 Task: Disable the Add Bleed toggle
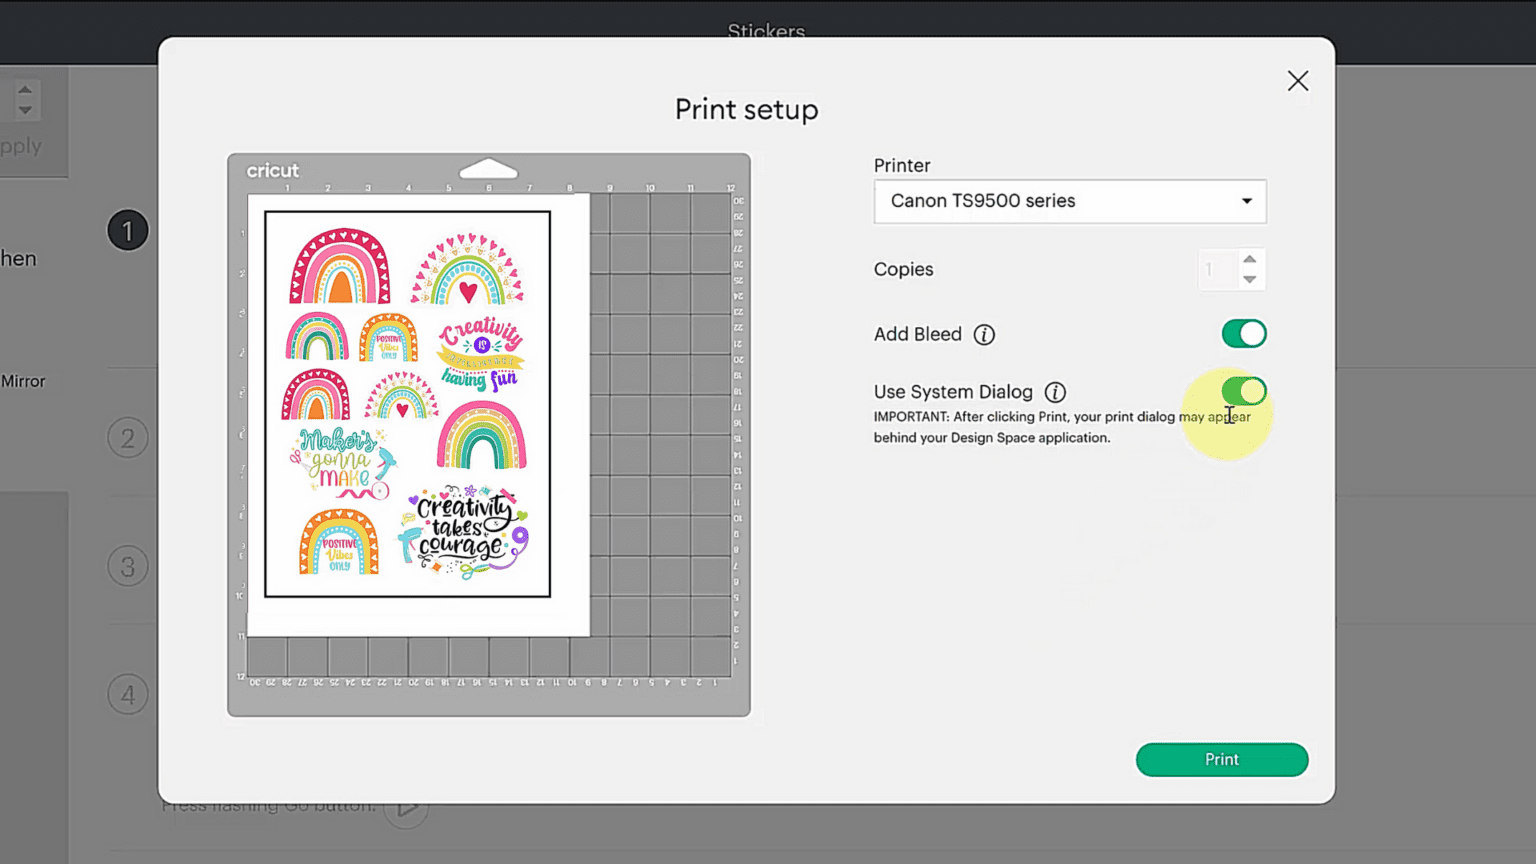coord(1243,334)
